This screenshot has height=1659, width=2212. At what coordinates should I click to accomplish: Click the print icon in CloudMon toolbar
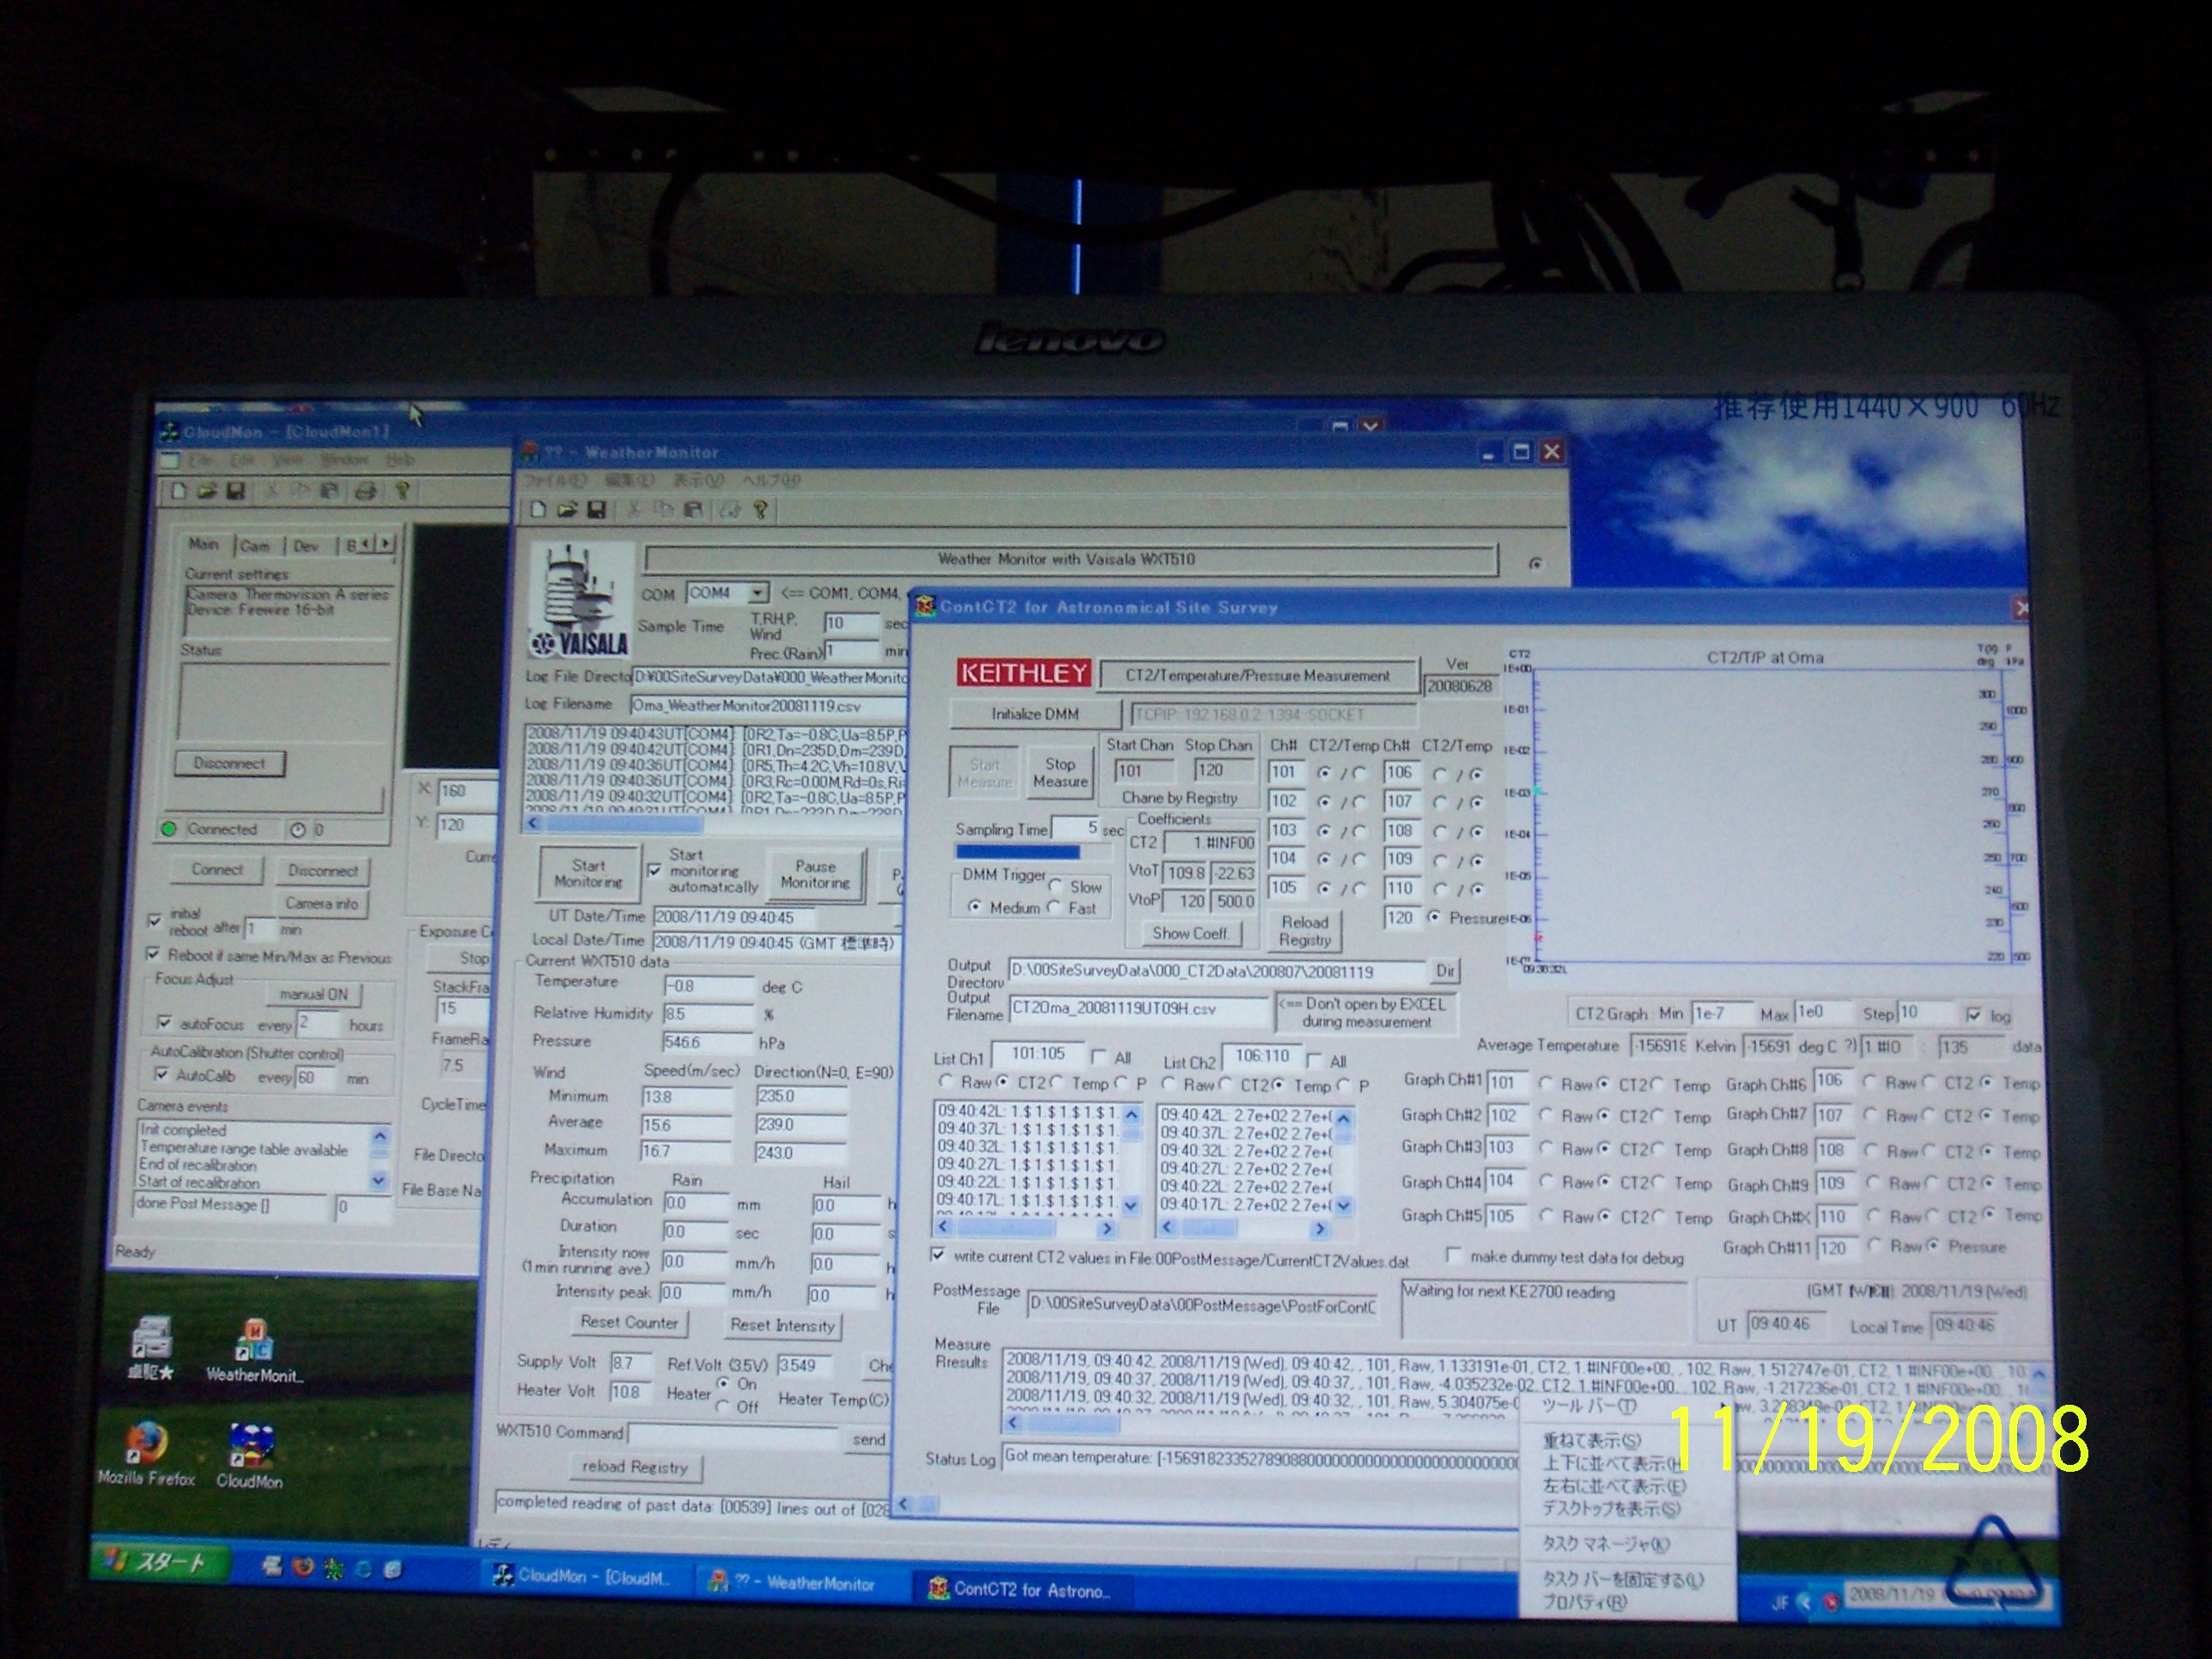coord(366,491)
